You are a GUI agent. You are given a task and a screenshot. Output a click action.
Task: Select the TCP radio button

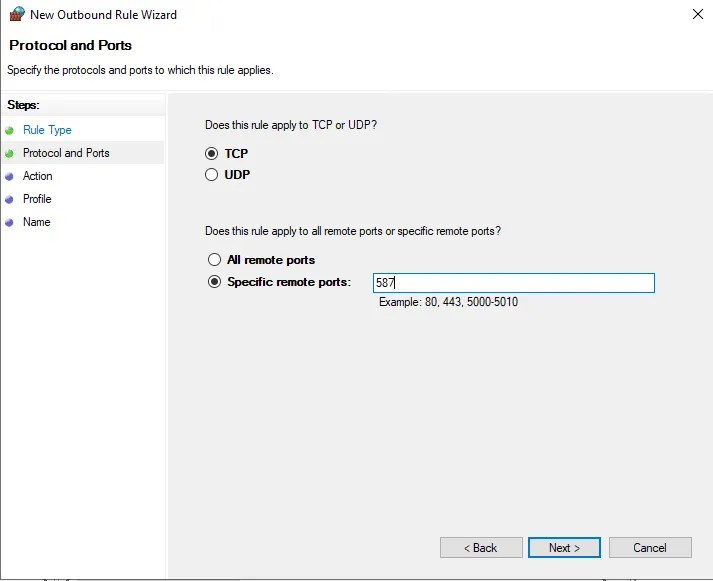coord(212,154)
